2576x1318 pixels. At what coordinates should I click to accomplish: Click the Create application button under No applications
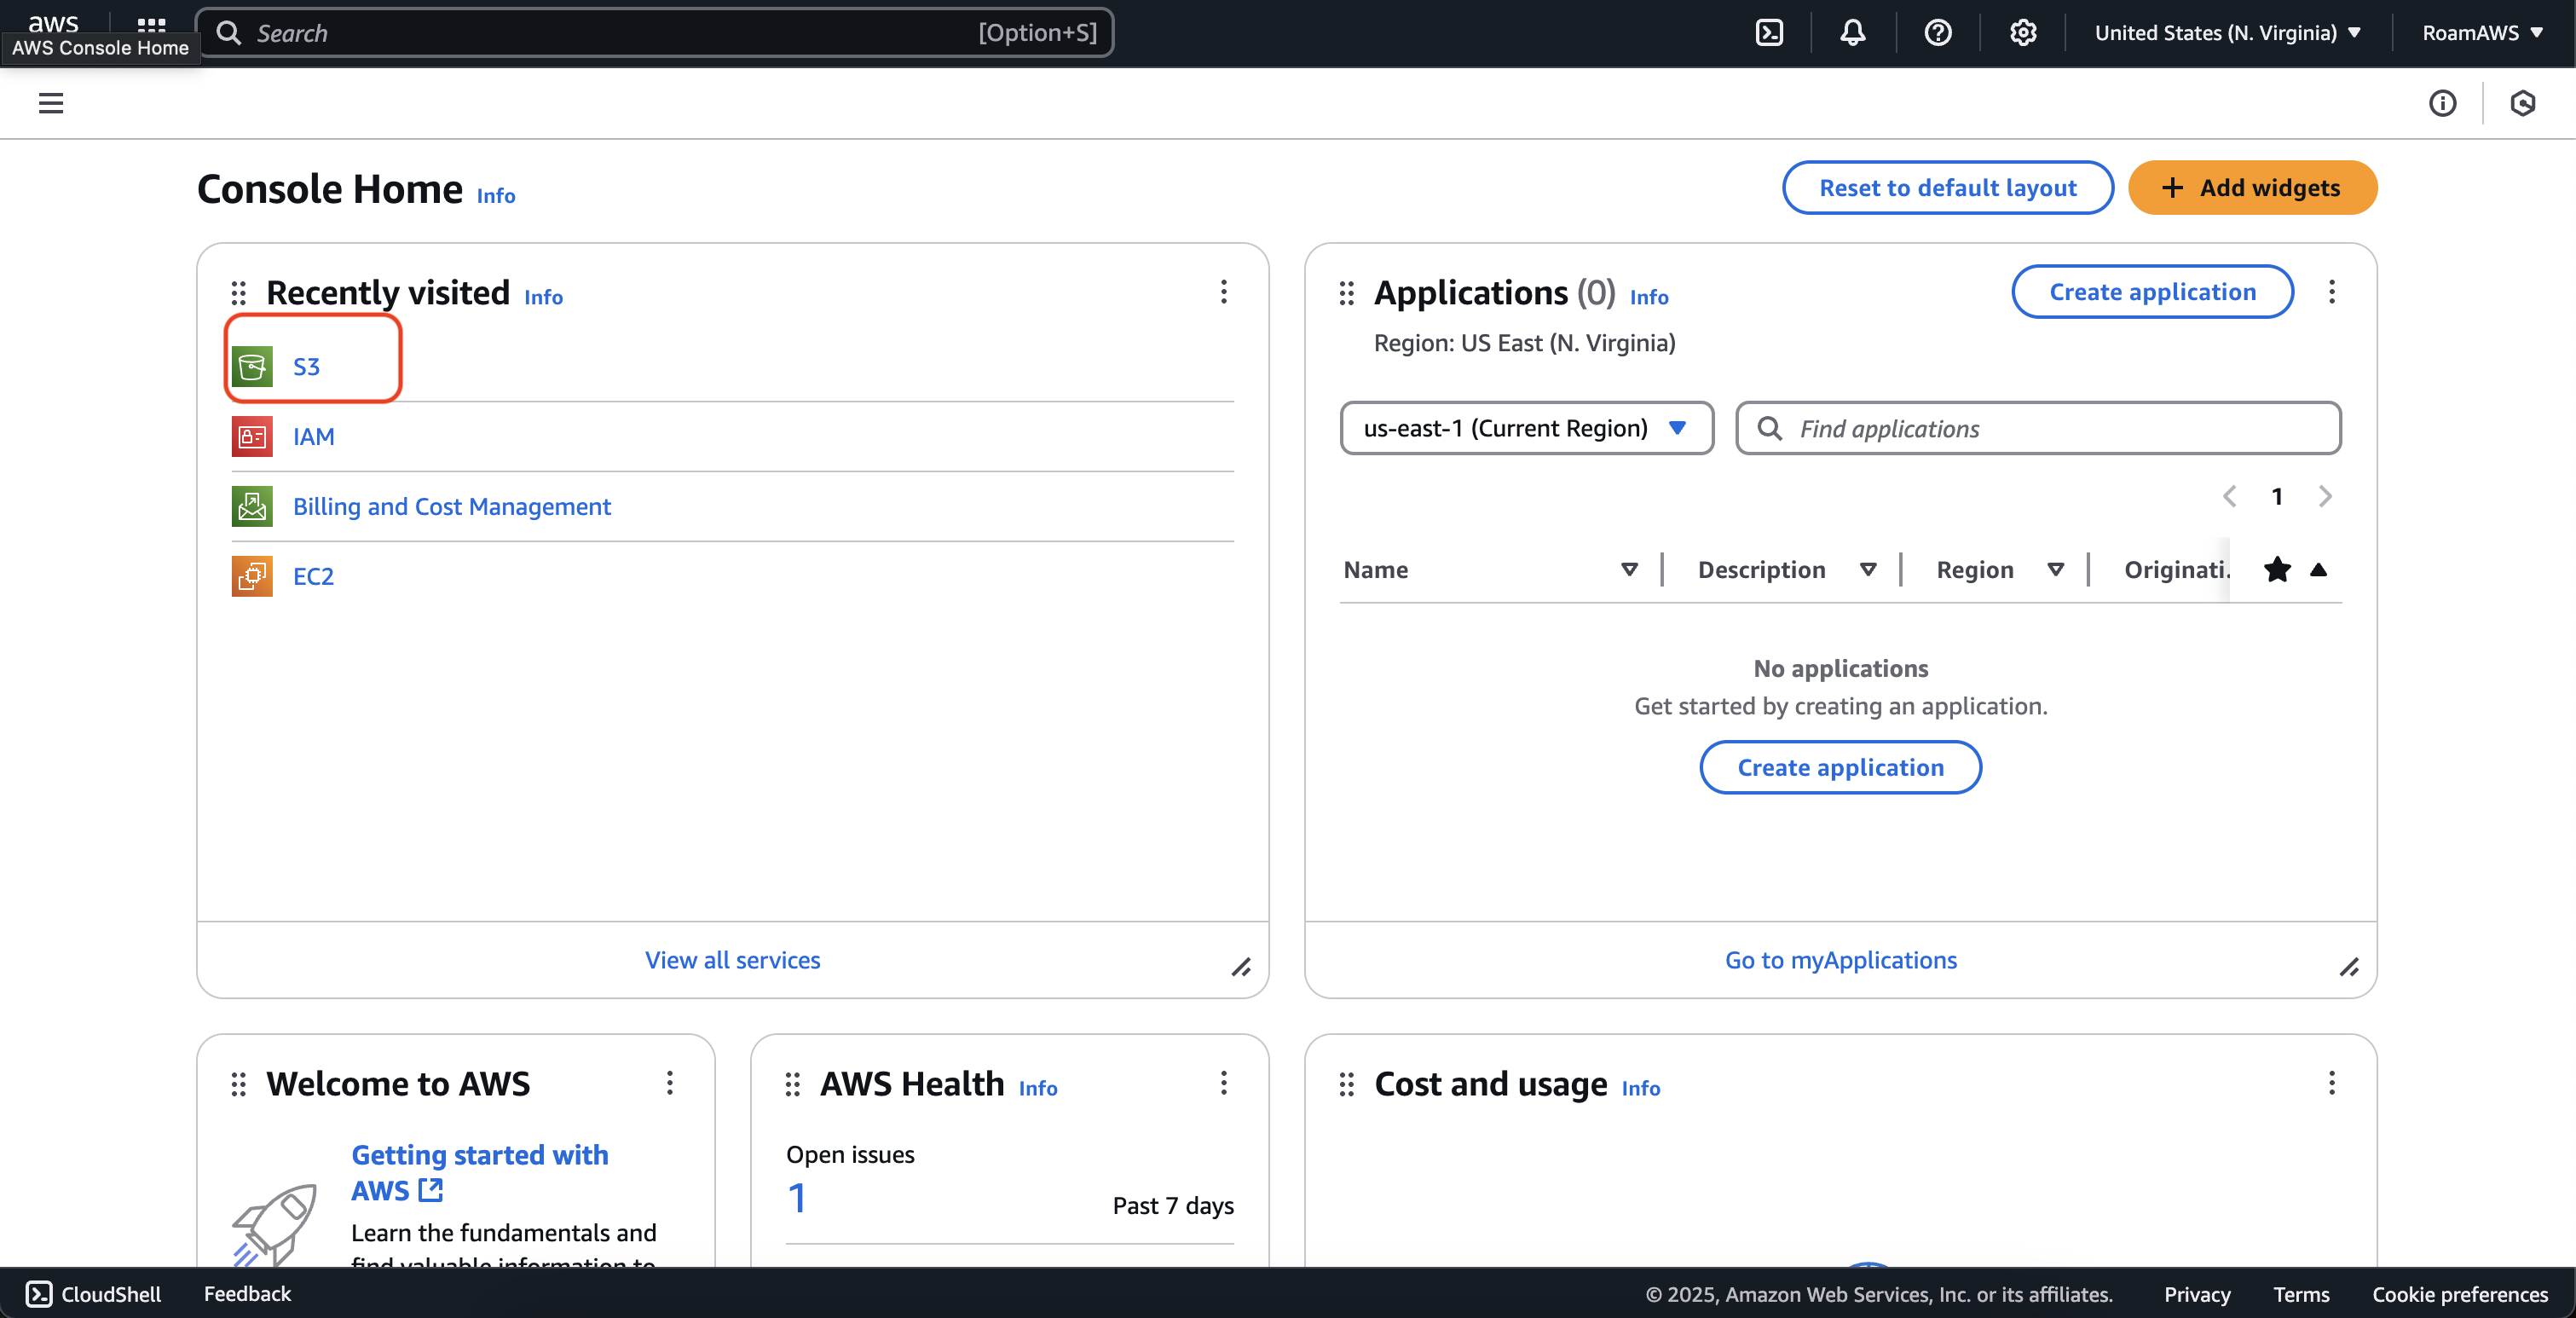1840,767
